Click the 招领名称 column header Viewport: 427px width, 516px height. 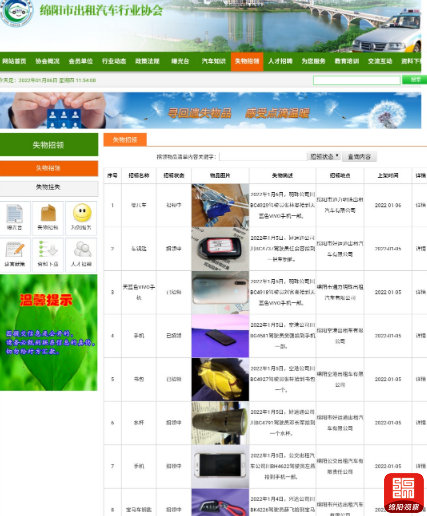point(139,175)
